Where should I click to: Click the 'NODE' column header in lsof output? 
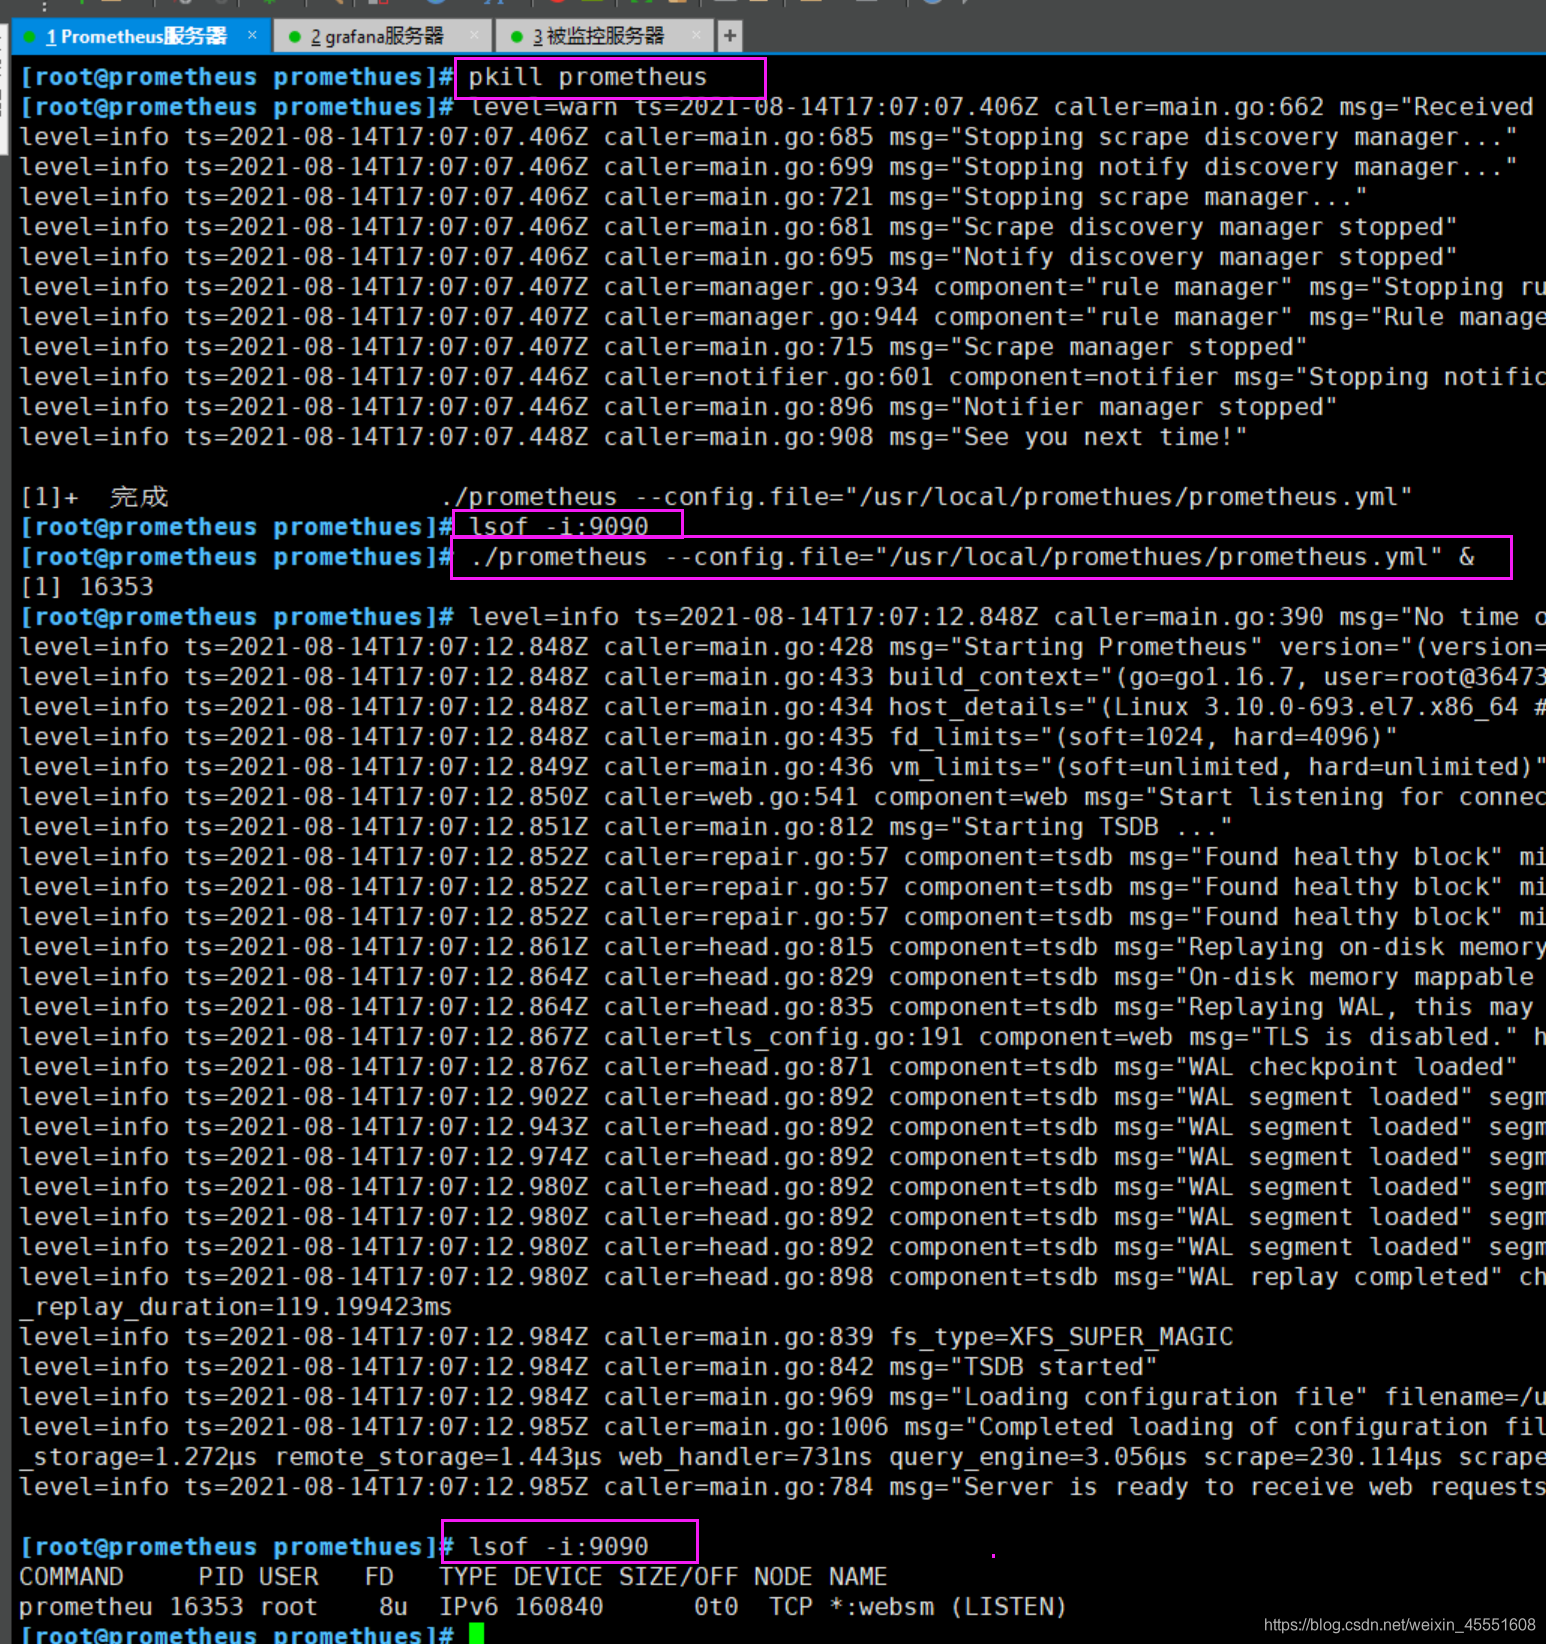783,1577
